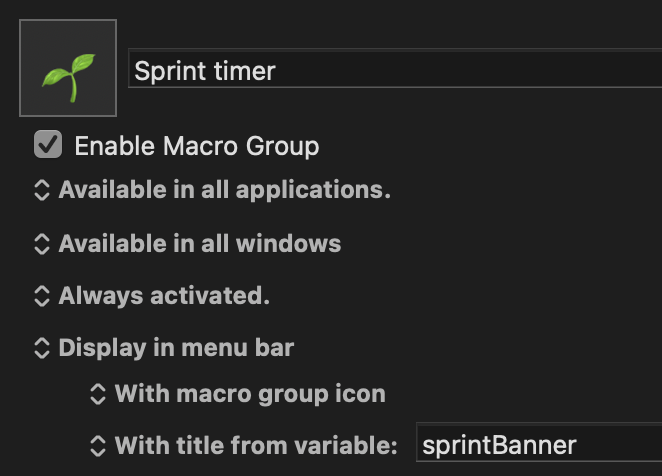This screenshot has width=662, height=476.
Task: Click the chevrons beside Available in all applications
Action: (x=42, y=190)
